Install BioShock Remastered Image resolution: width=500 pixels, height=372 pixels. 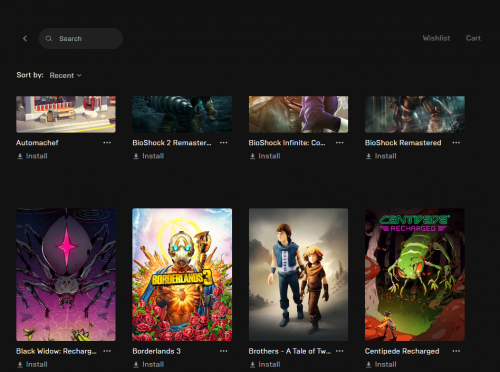[x=381, y=156]
